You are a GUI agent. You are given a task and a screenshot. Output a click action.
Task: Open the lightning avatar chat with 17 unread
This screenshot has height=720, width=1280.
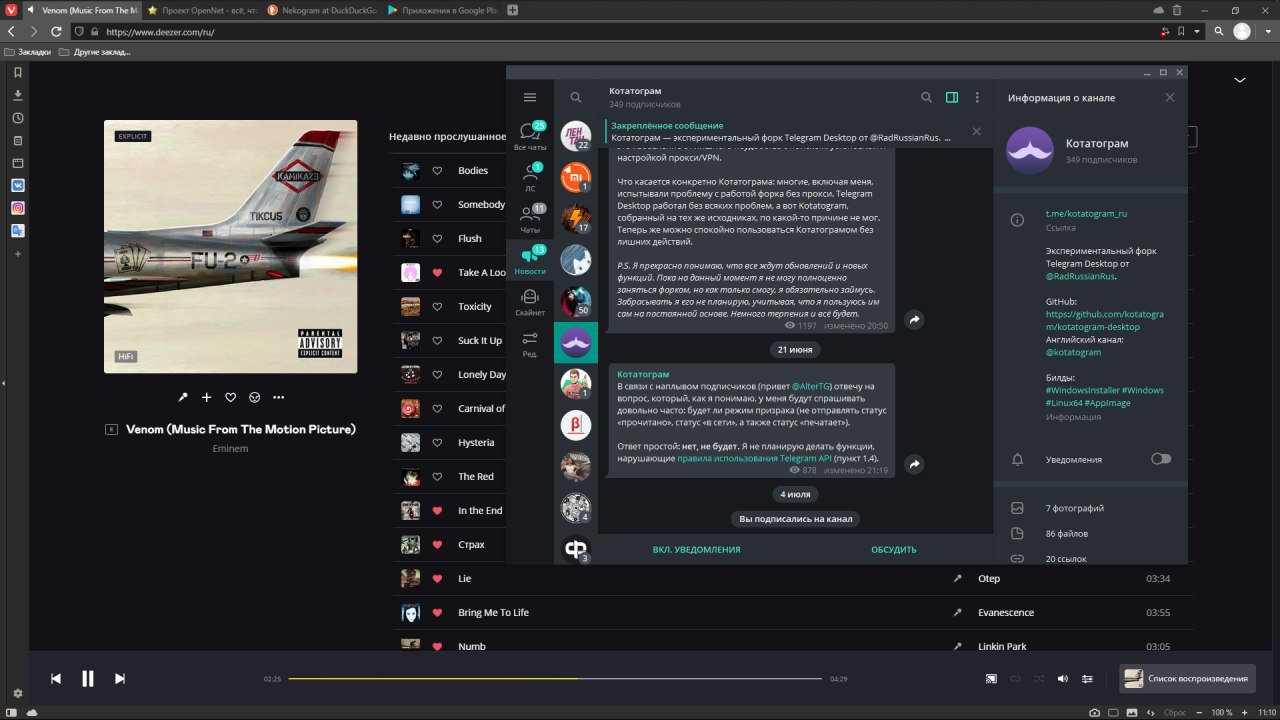576,218
